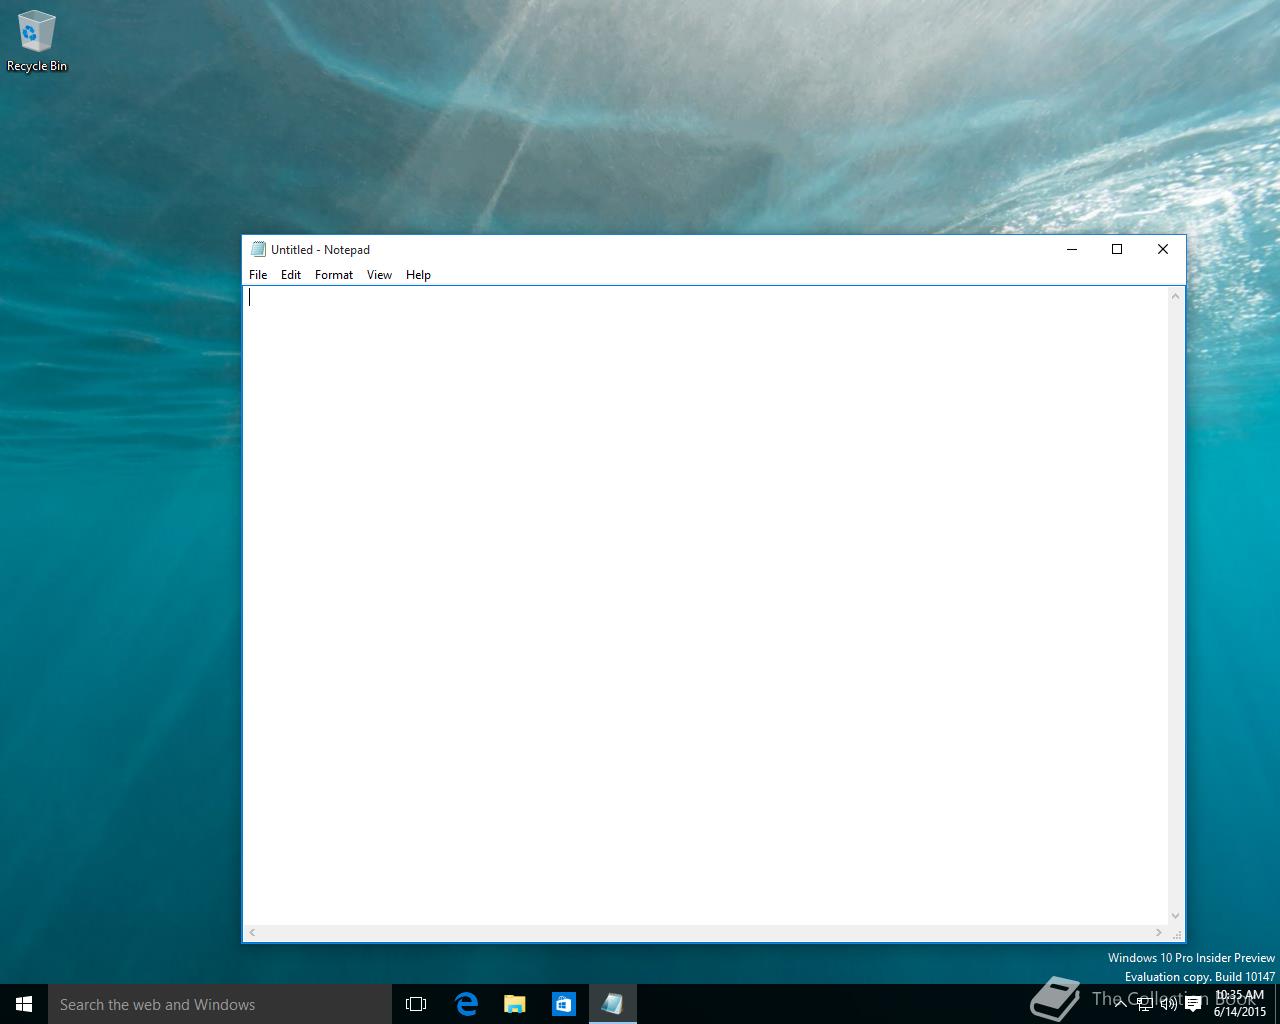Close the Notepad window

(x=1163, y=249)
